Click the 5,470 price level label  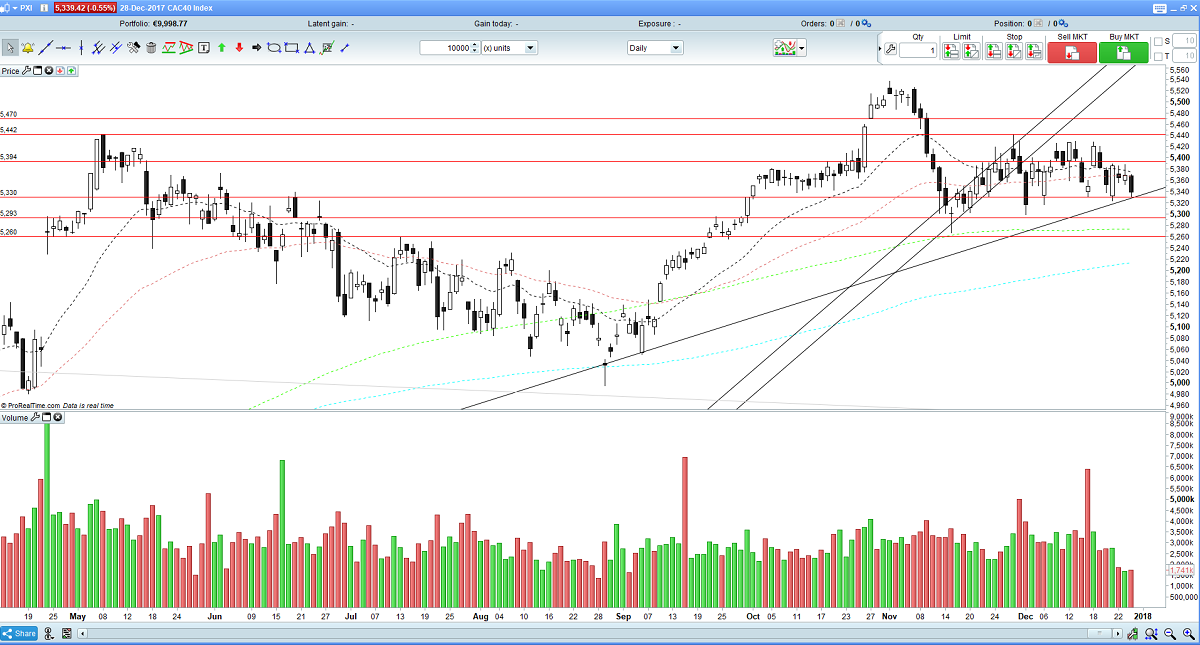tap(9, 115)
